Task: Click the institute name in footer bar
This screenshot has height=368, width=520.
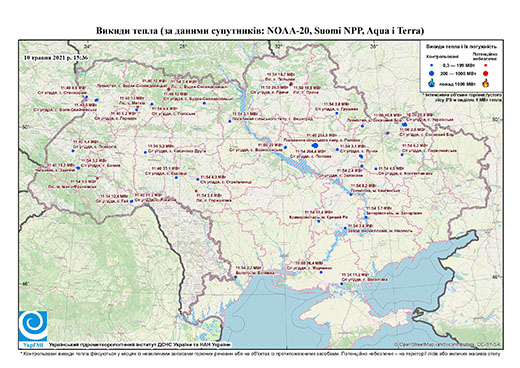Action: pyautogui.click(x=140, y=345)
